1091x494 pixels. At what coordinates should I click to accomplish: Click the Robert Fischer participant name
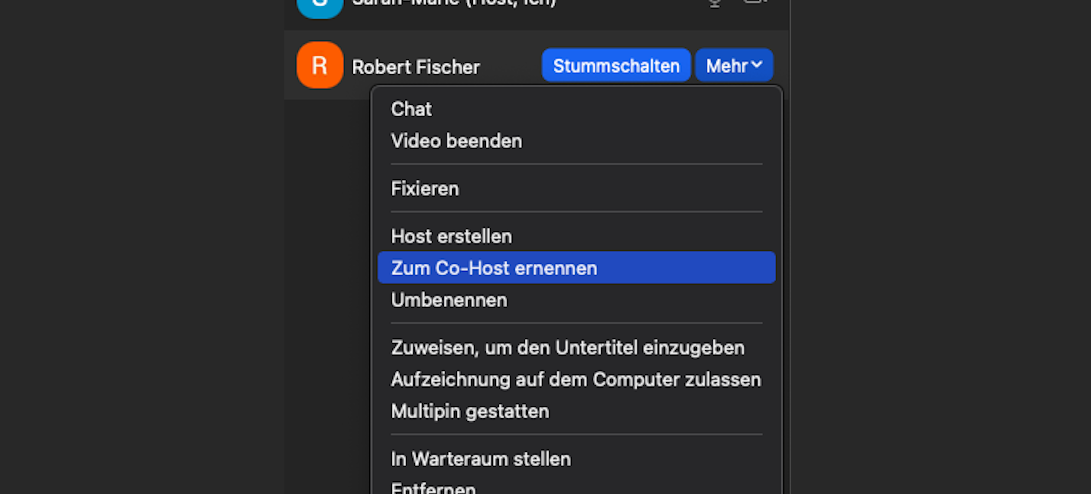point(416,67)
